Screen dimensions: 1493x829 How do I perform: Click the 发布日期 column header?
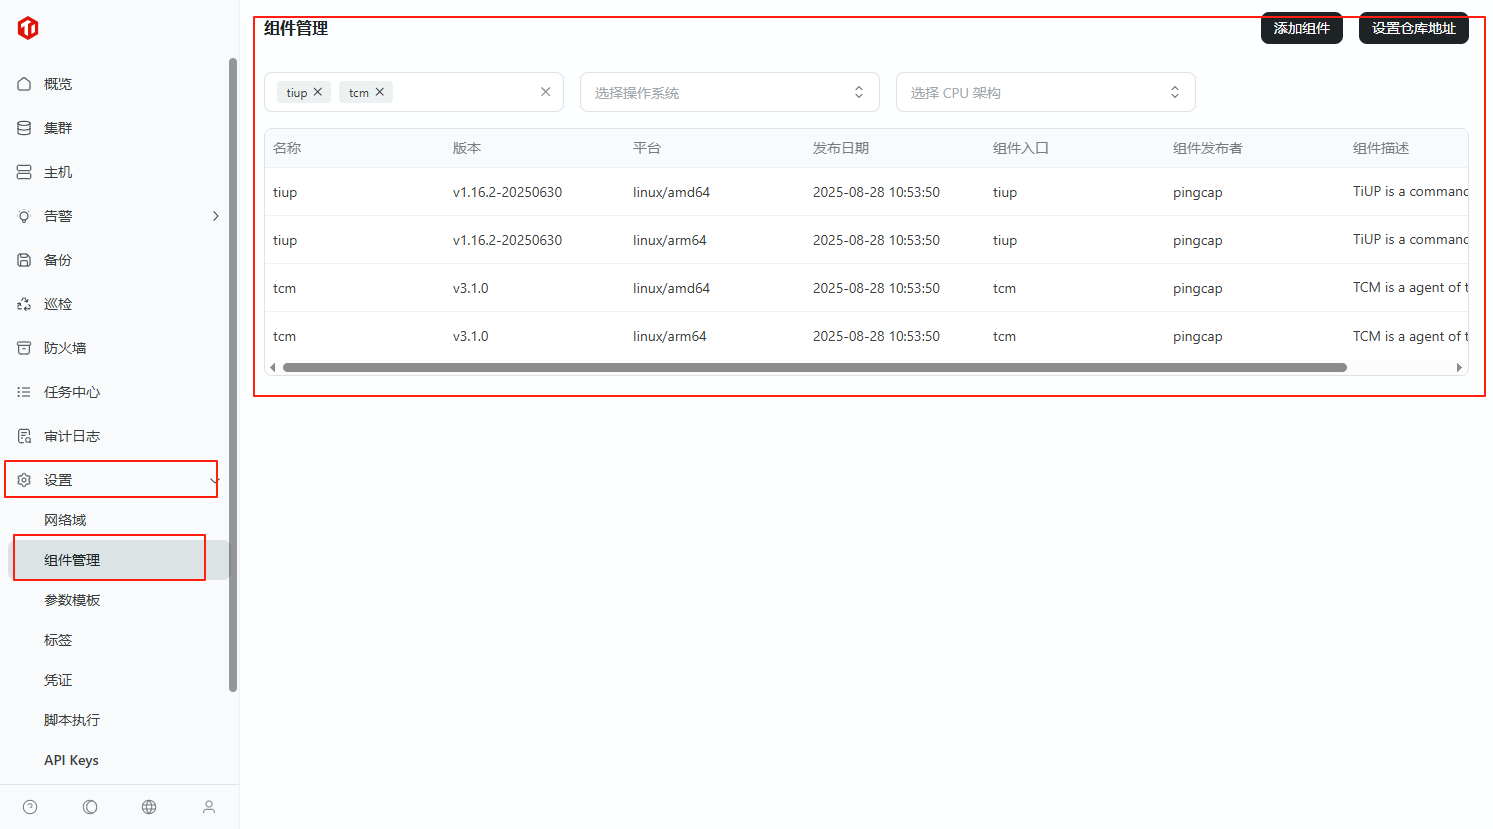pos(841,148)
